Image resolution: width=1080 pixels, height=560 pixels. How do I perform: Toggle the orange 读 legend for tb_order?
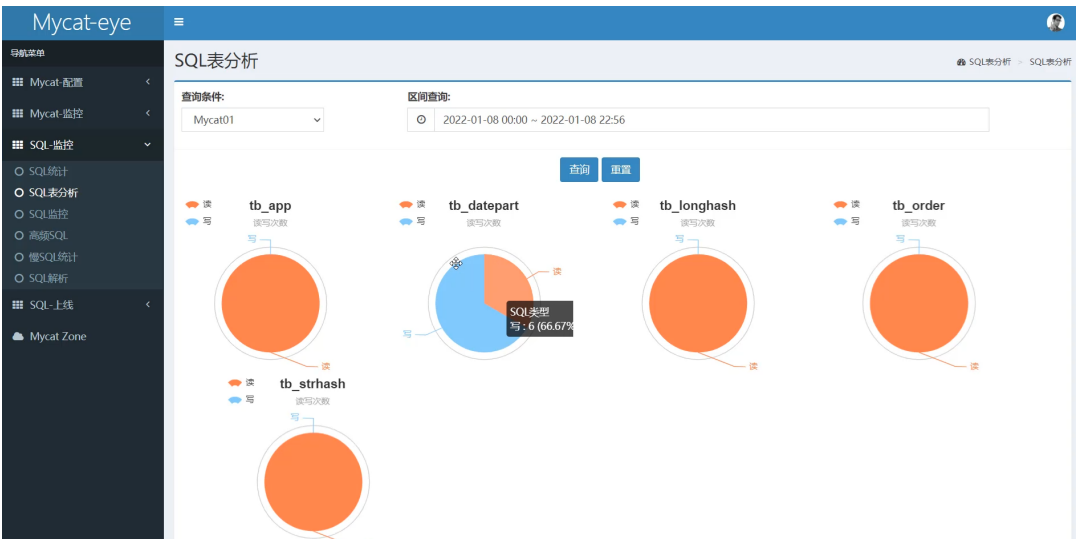[847, 205]
